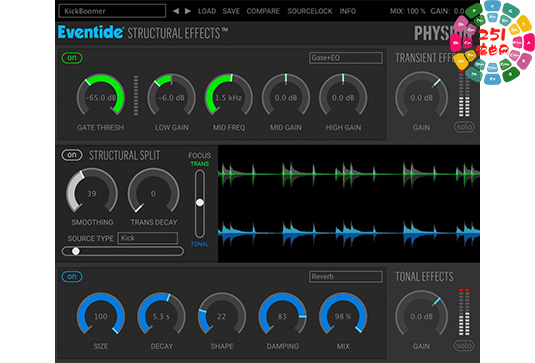Toggle the Structural Split on switch

(x=72, y=155)
